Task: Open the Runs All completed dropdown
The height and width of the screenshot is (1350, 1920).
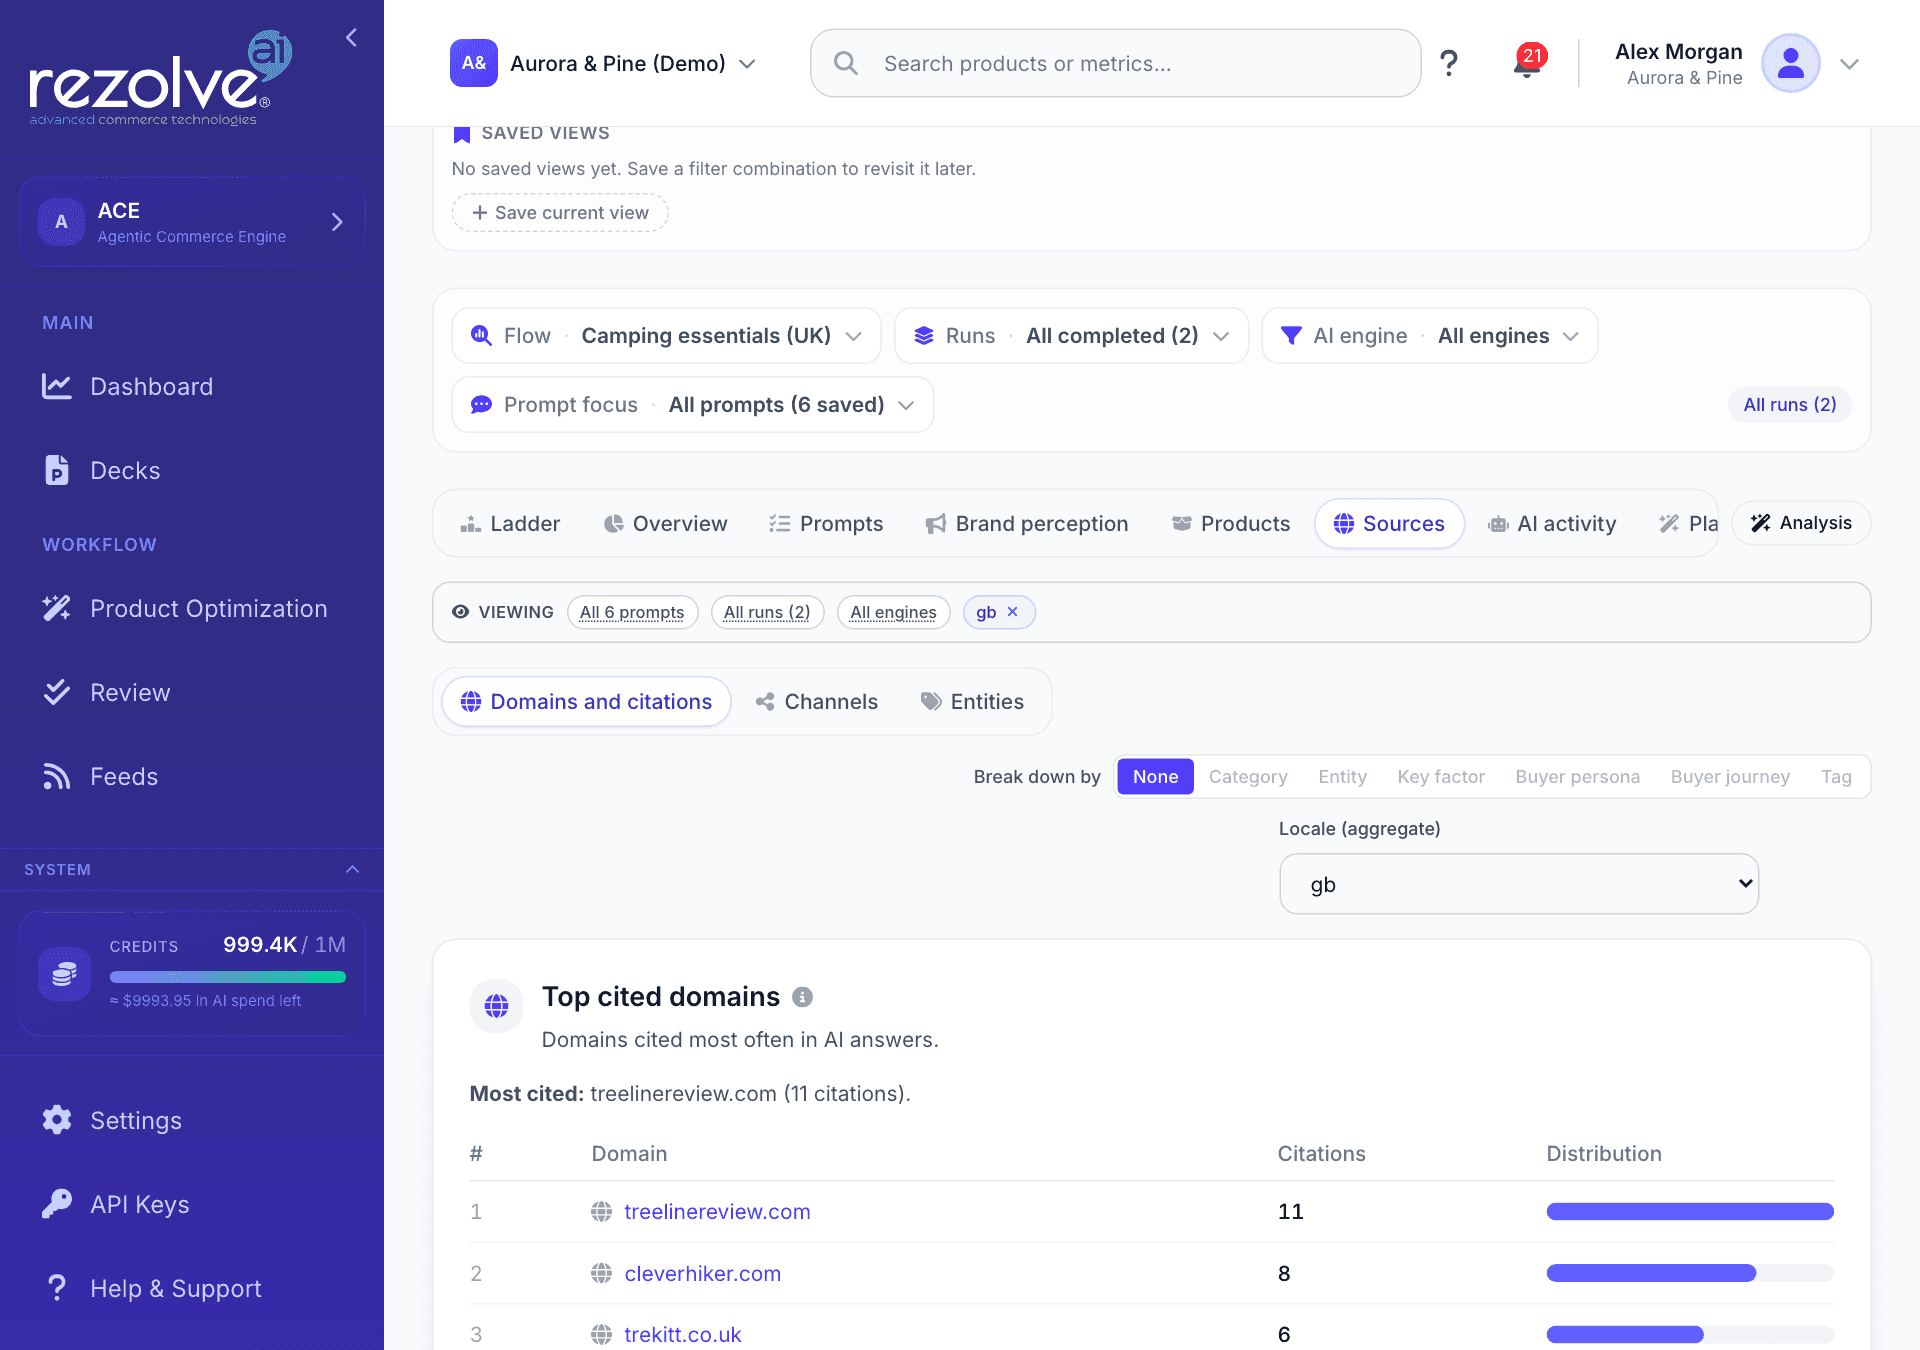Action: click(x=1071, y=336)
